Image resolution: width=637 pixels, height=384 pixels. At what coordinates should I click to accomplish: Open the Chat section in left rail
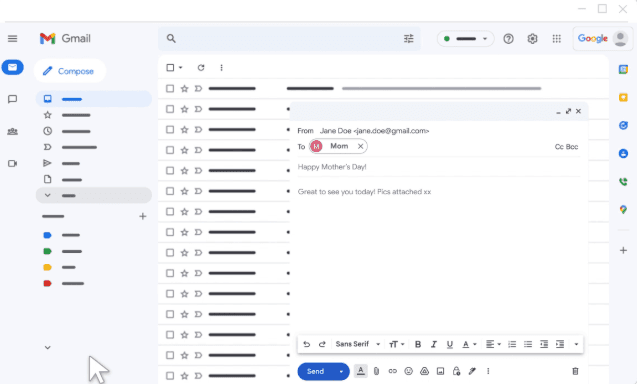click(x=13, y=99)
